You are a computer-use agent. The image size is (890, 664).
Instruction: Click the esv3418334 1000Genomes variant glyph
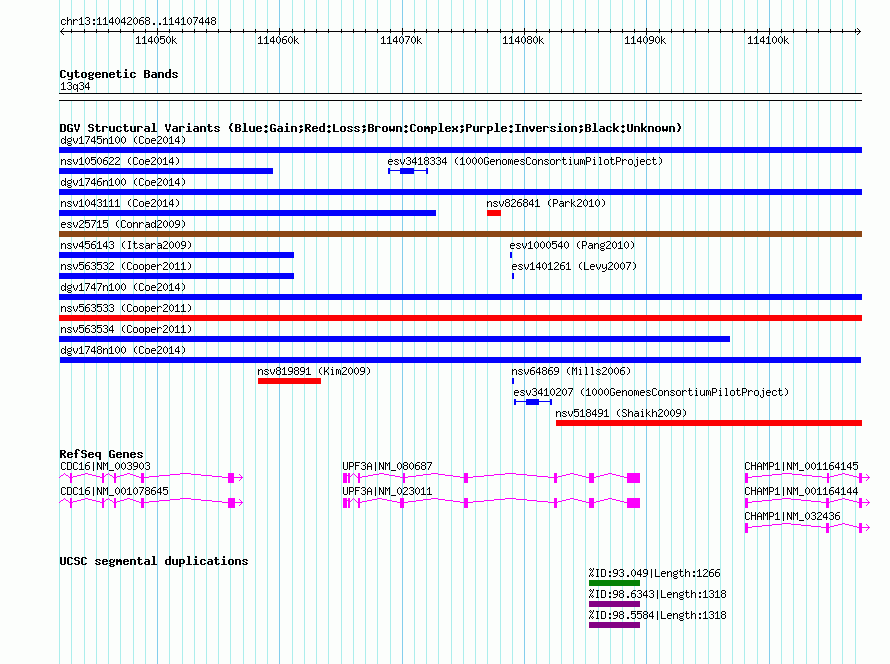click(x=408, y=171)
